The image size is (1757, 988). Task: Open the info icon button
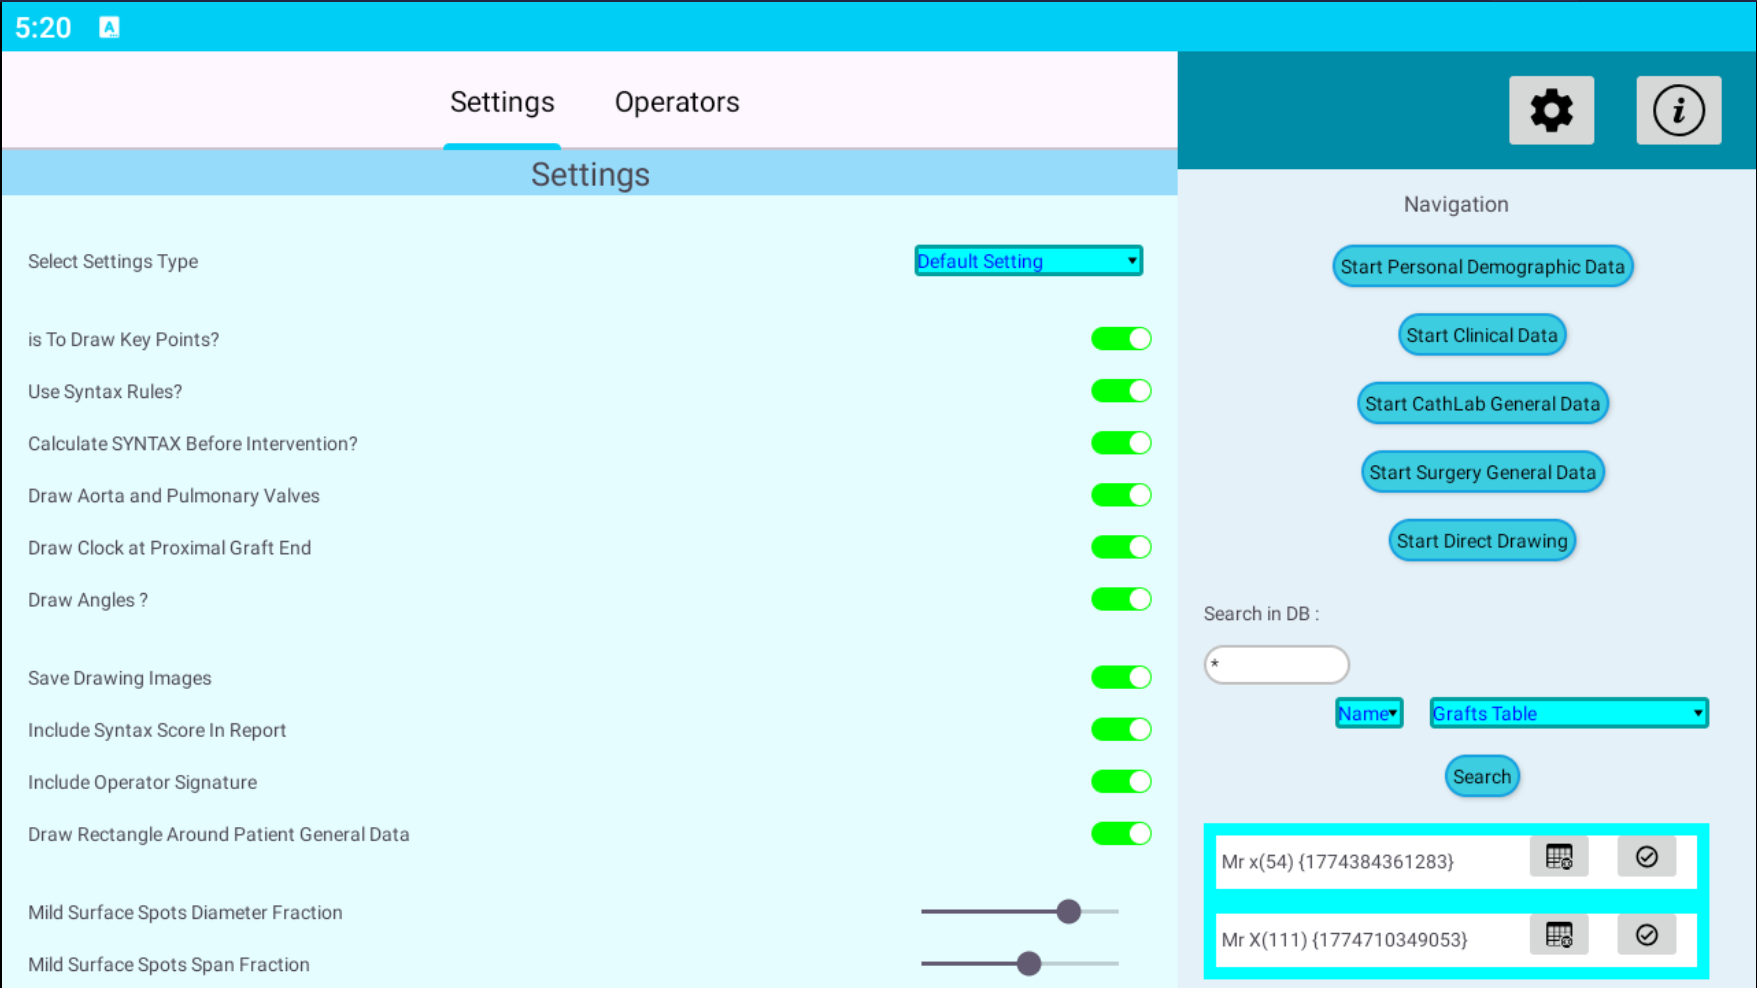pyautogui.click(x=1678, y=110)
